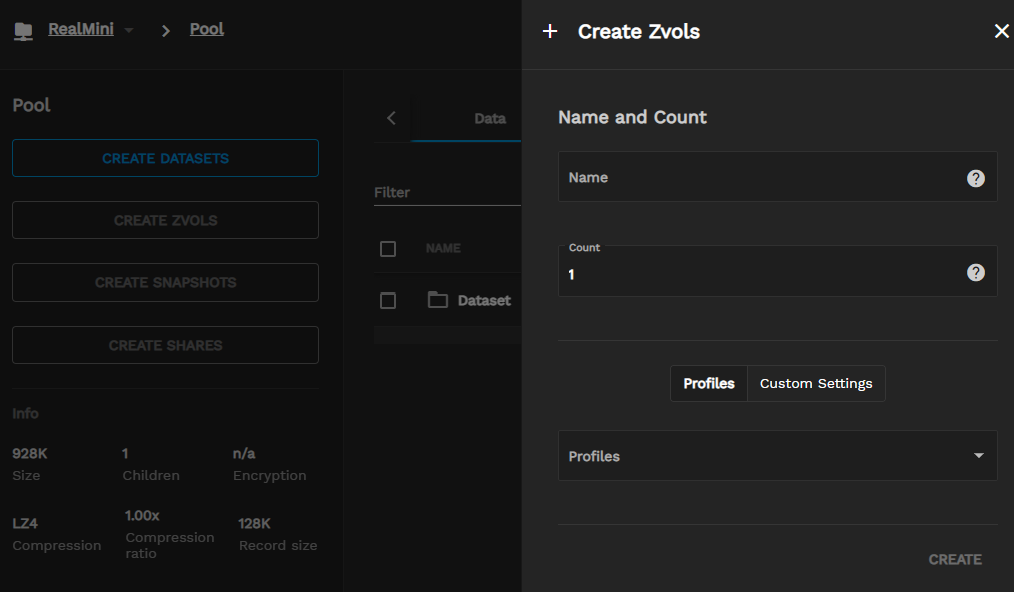Viewport: 1014px width, 592px height.
Task: Focus the Name input field
Action: (x=760, y=178)
